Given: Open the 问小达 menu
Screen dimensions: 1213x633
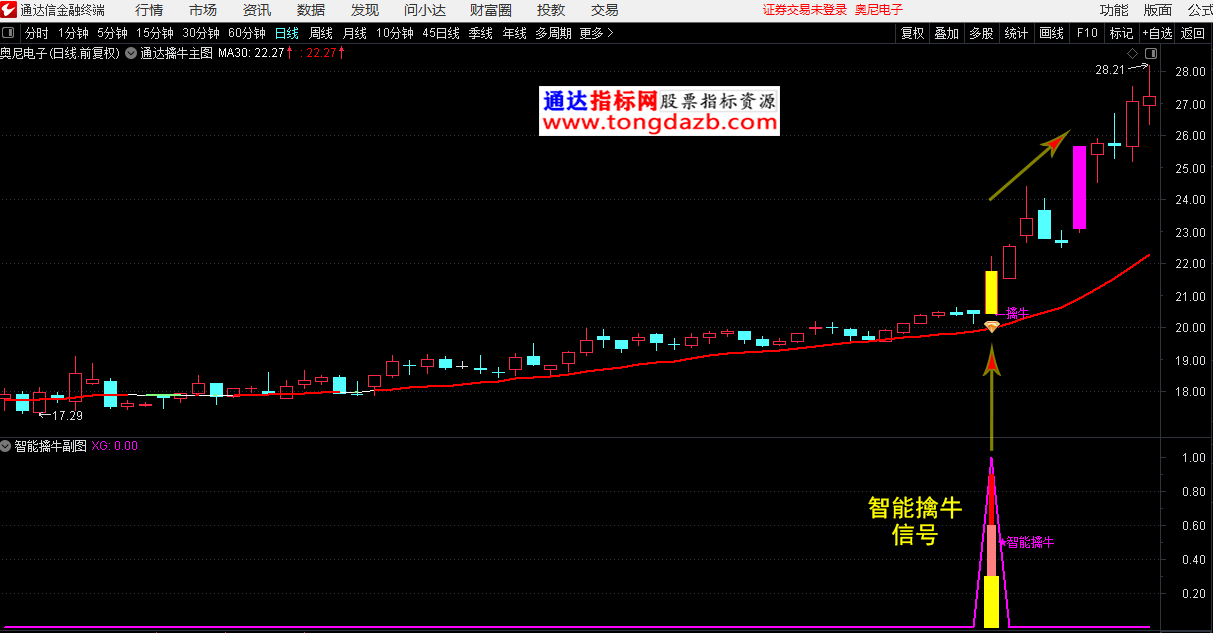Looking at the screenshot, I should (425, 10).
